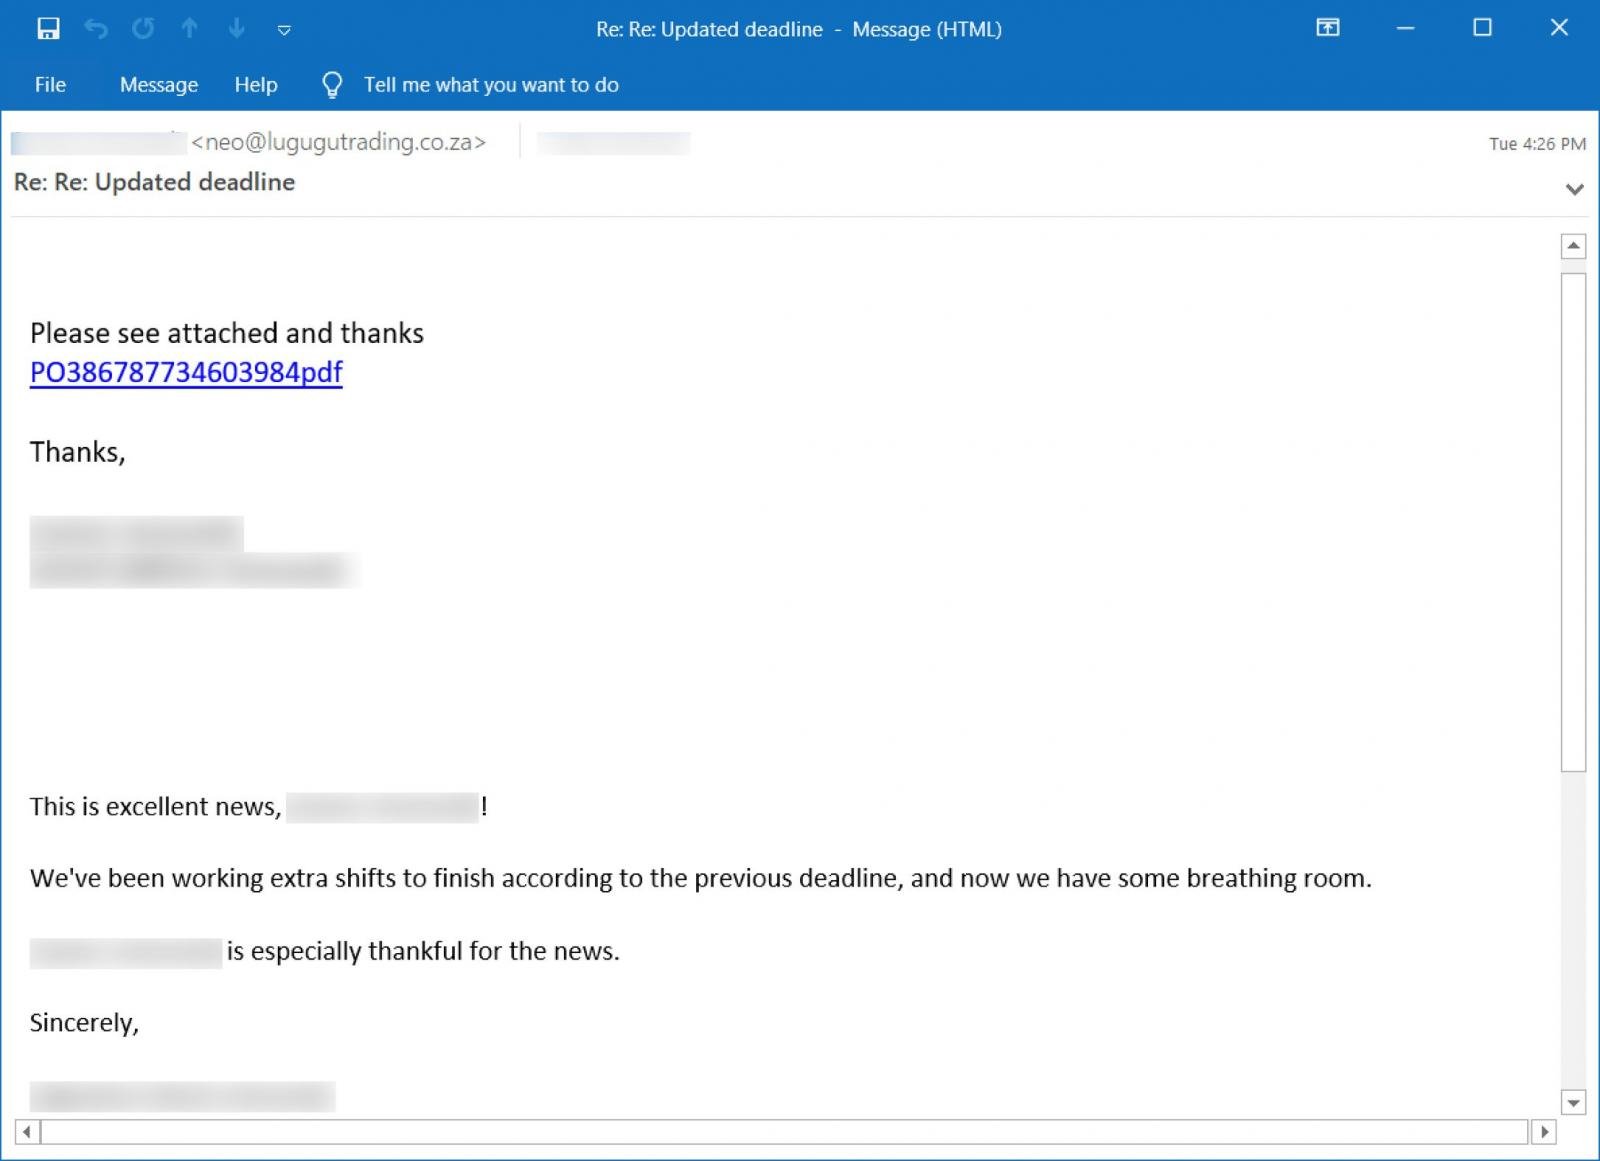Open Ribbon Display Options icon

pyautogui.click(x=1328, y=28)
